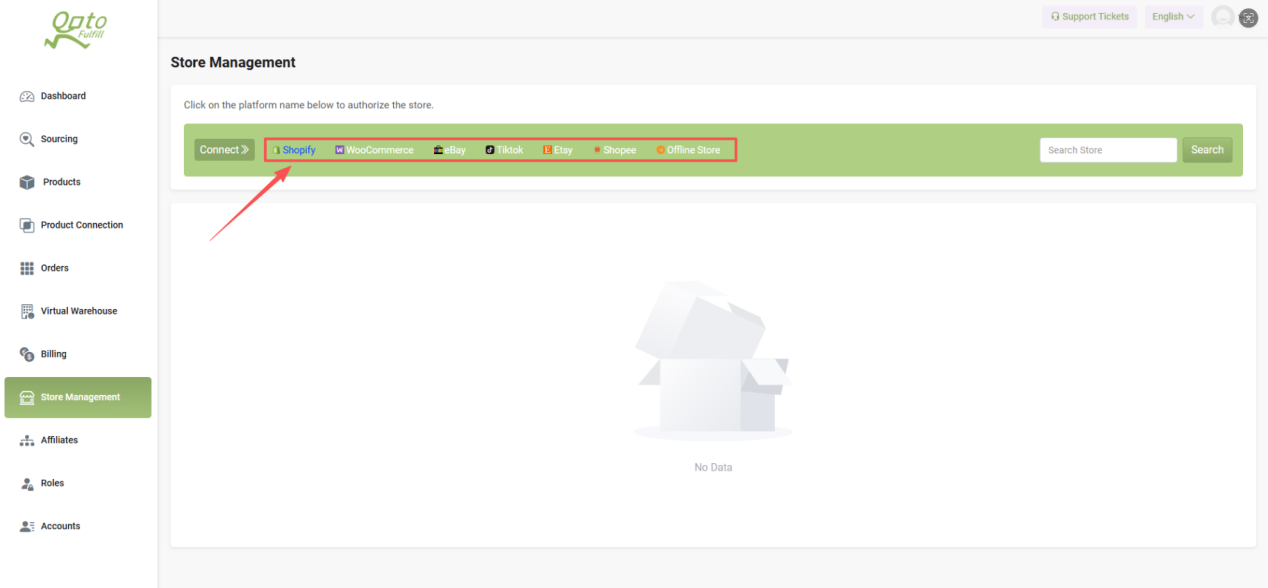Click the Shopify platform link
Viewport: 1268px width, 588px height.
(x=298, y=150)
